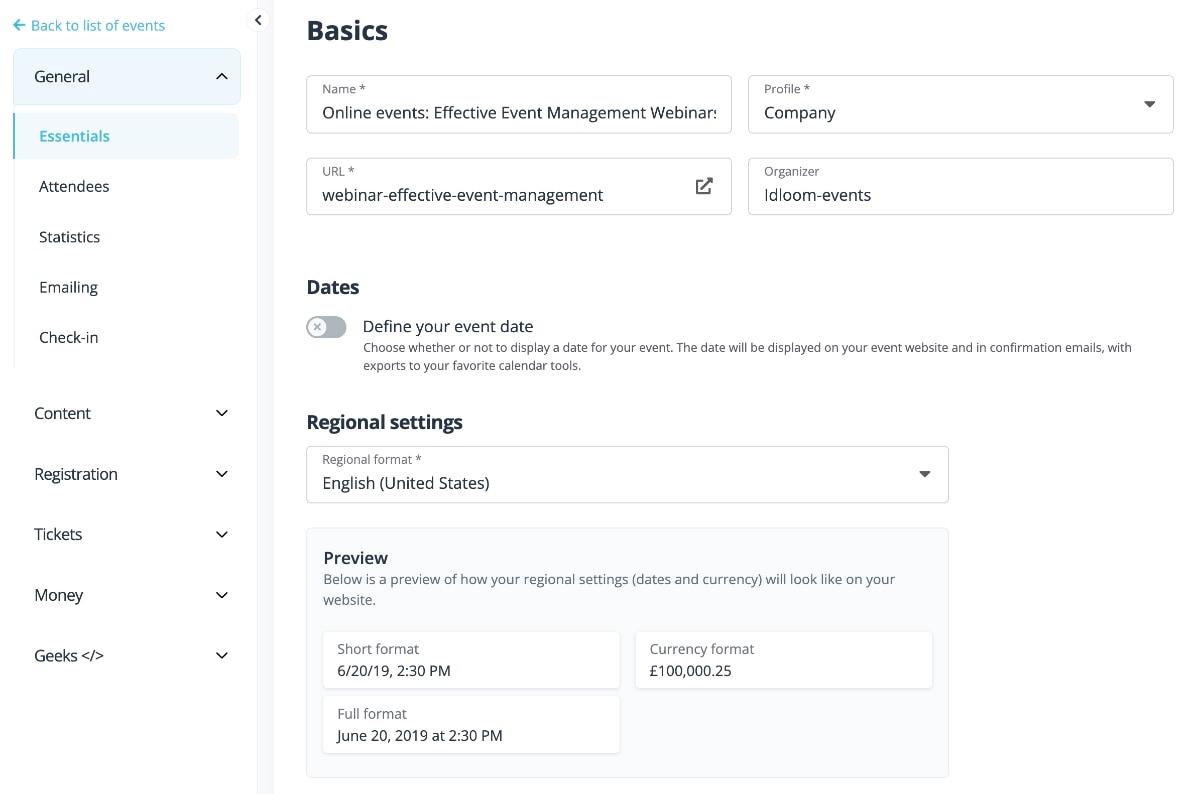Select Essentials in the sidebar
This screenshot has height=794, width=1200.
pyautogui.click(x=75, y=136)
